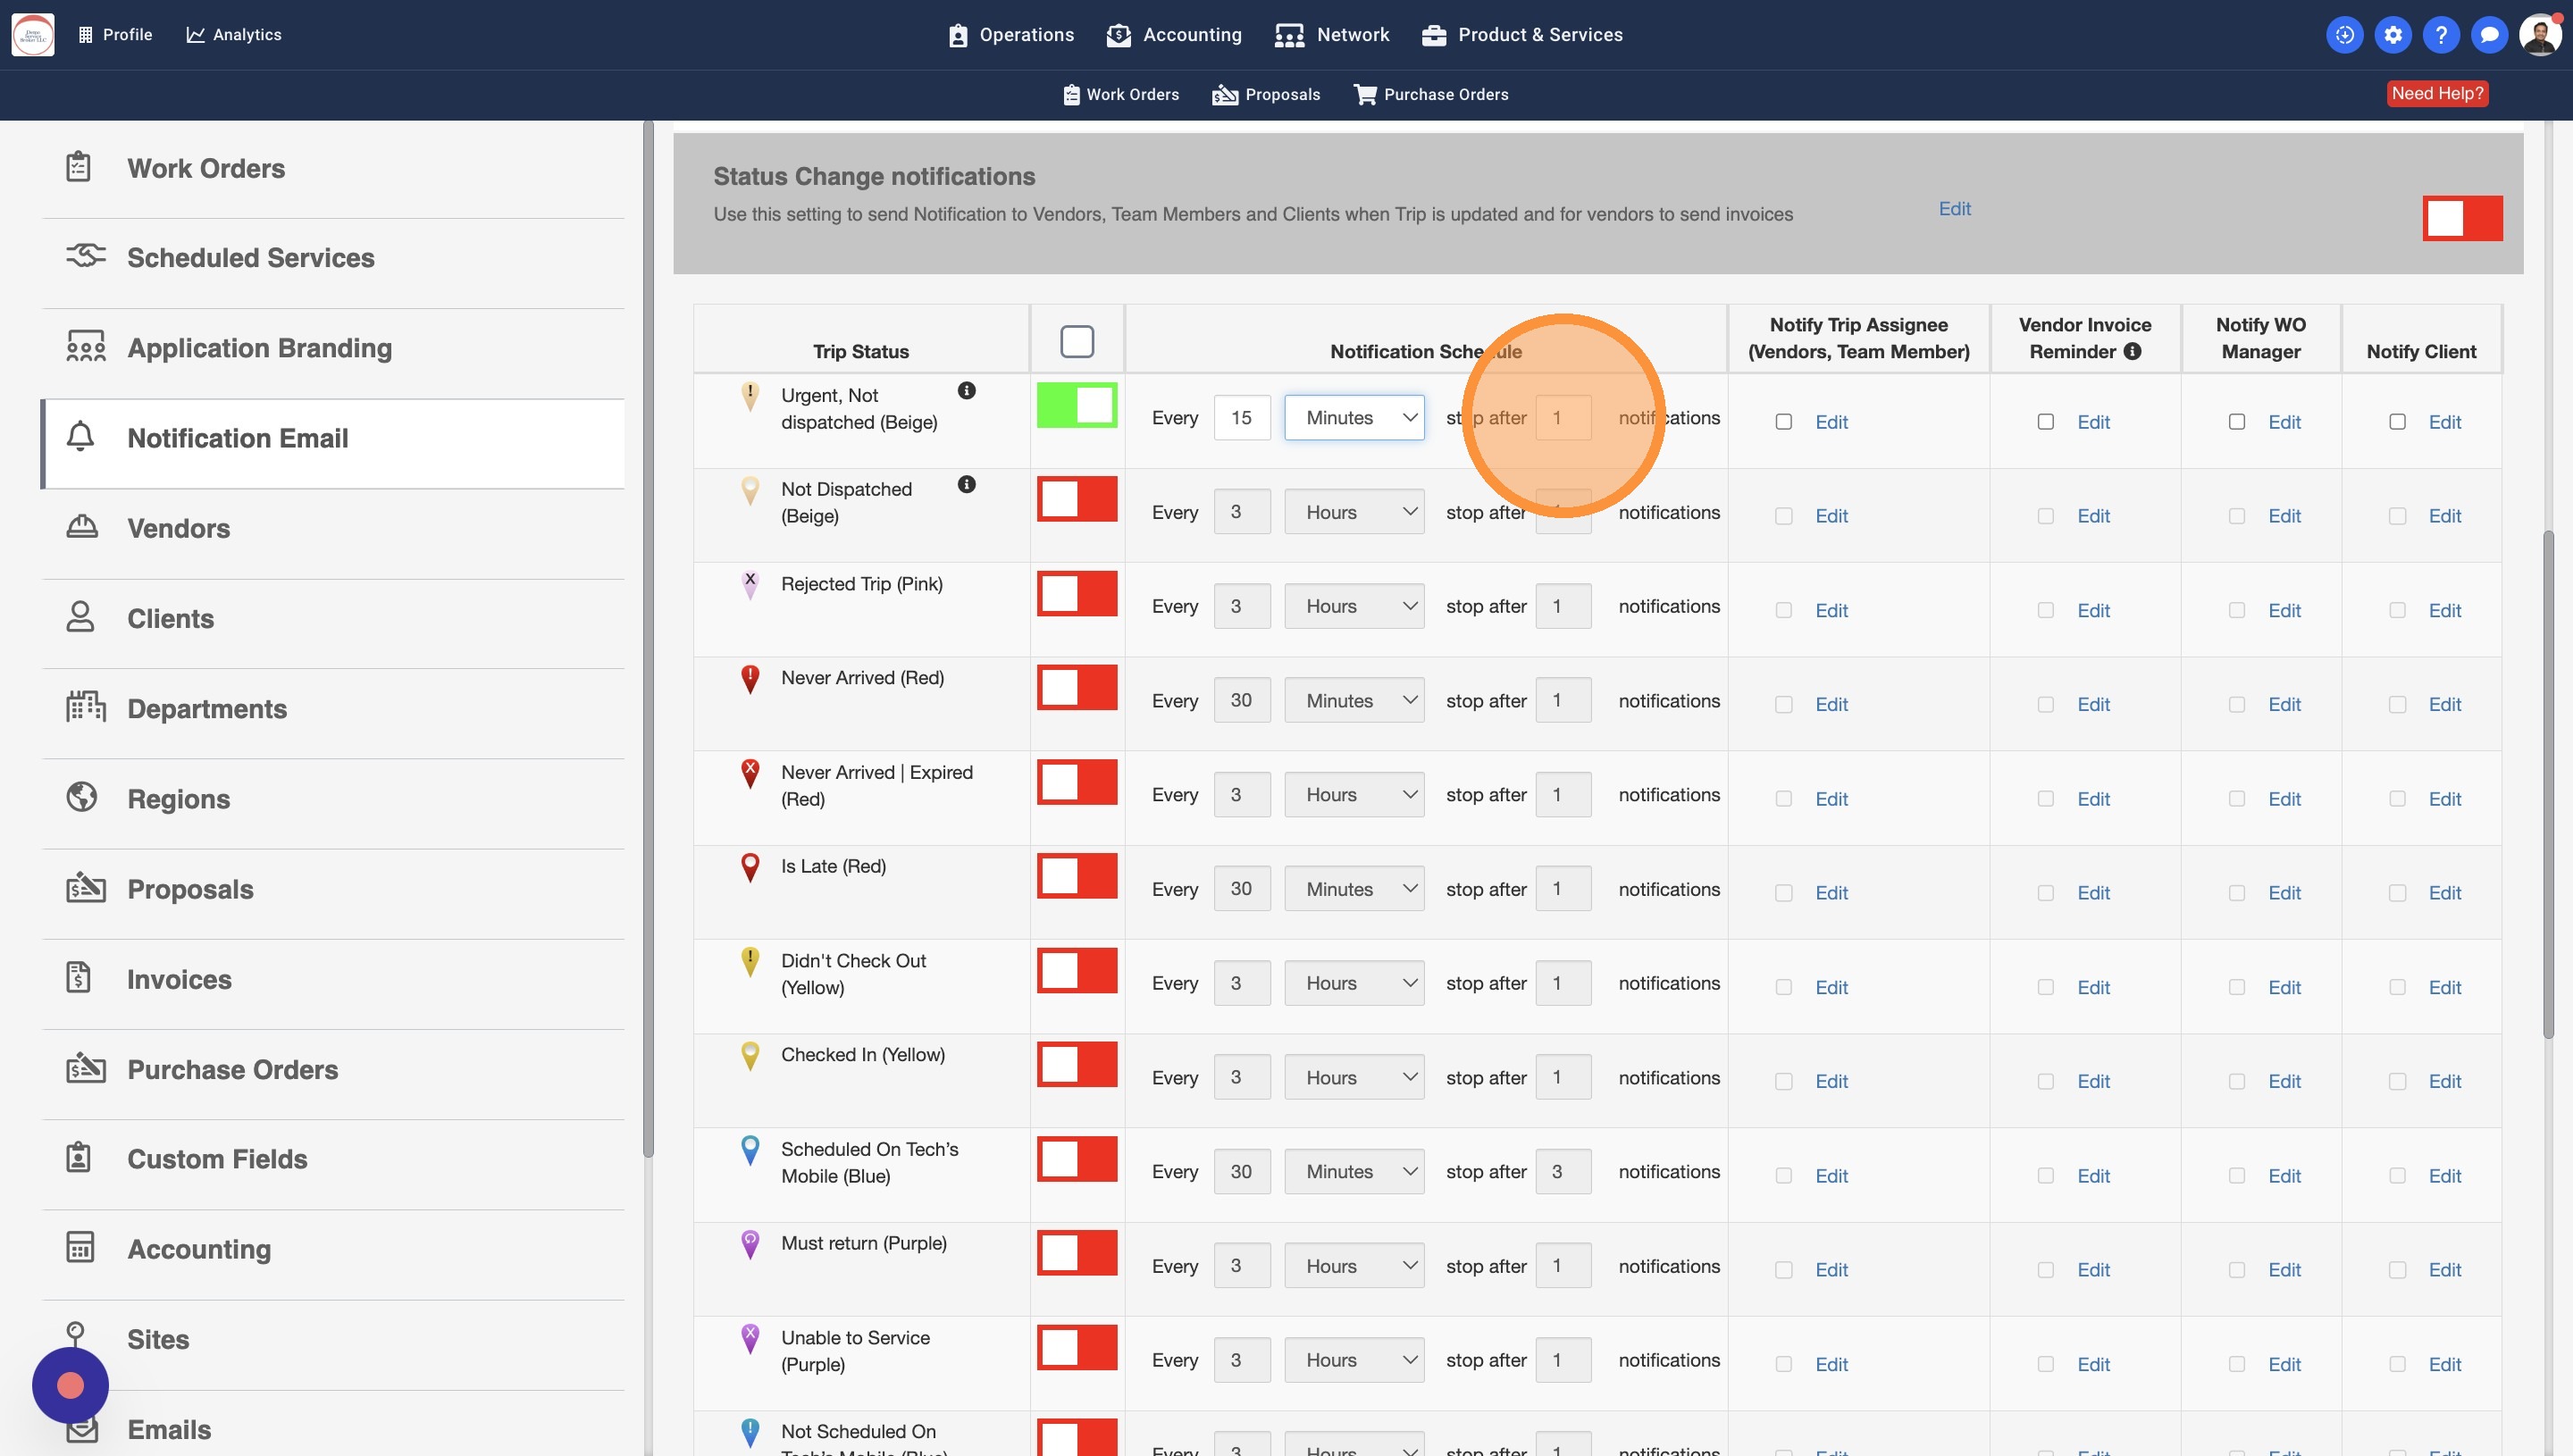Toggle off the green Urgent, Not dispatched switch

point(1076,405)
